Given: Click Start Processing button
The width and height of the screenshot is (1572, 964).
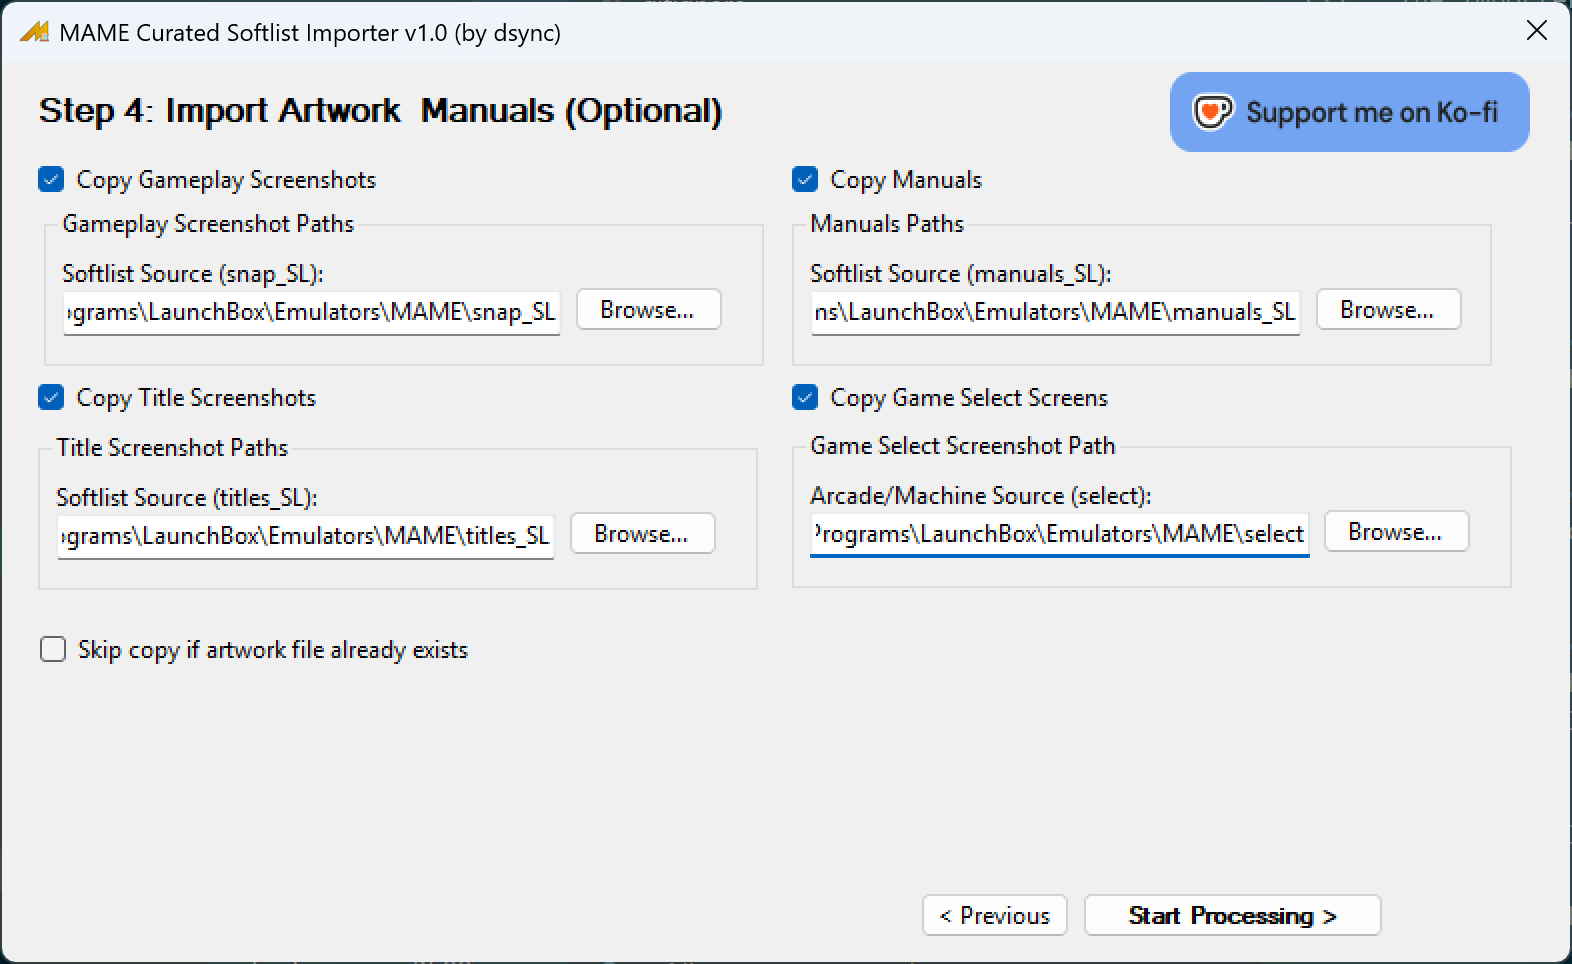Looking at the screenshot, I should [1232, 915].
